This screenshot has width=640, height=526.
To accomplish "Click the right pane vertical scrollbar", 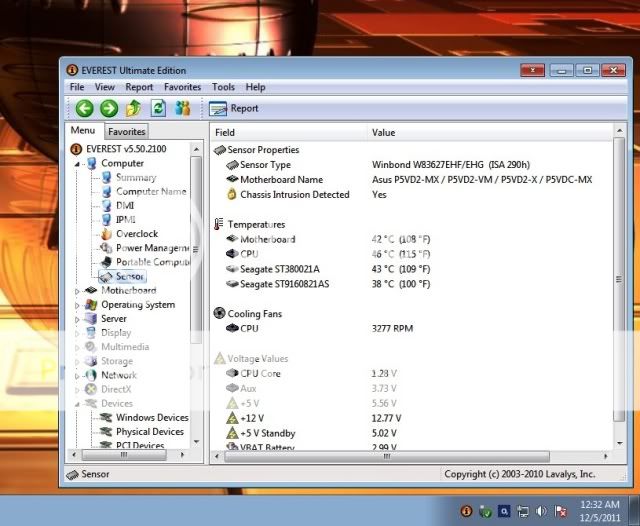I will [619, 280].
